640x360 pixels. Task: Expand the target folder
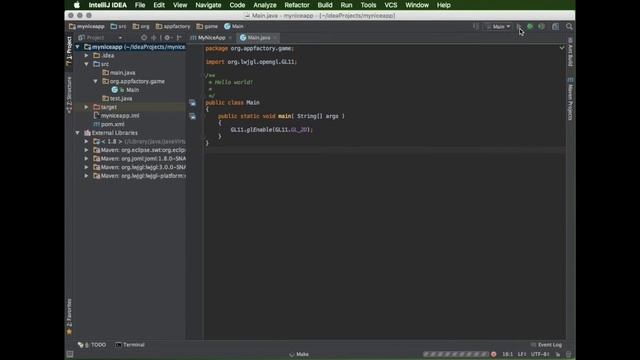click(x=86, y=107)
